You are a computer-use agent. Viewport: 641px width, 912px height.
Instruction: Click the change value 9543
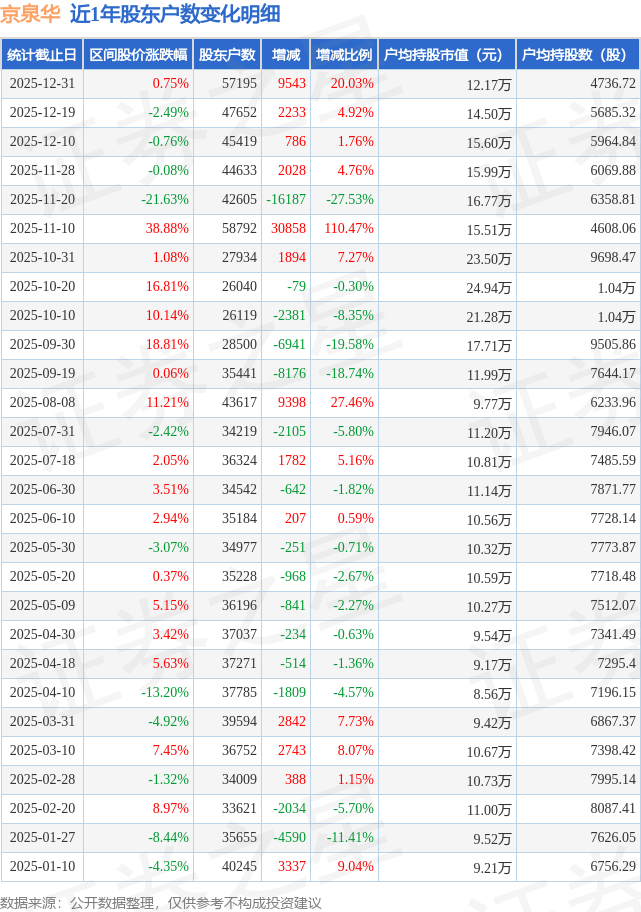(x=292, y=83)
